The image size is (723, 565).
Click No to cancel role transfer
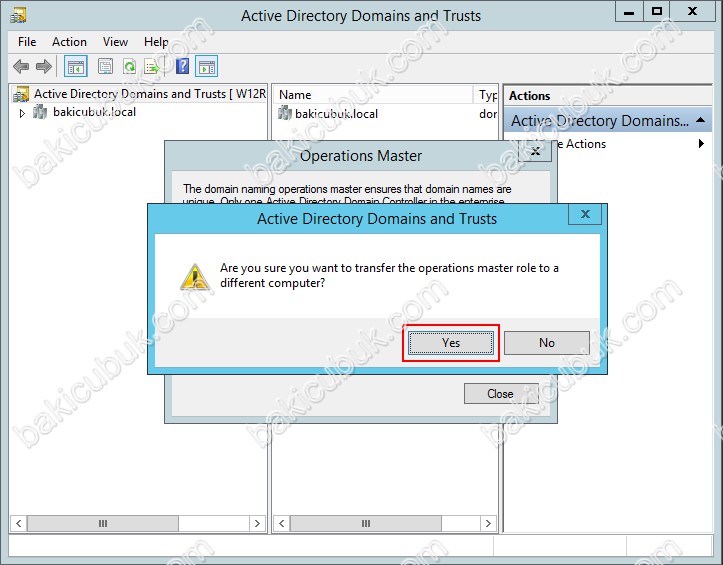(547, 343)
